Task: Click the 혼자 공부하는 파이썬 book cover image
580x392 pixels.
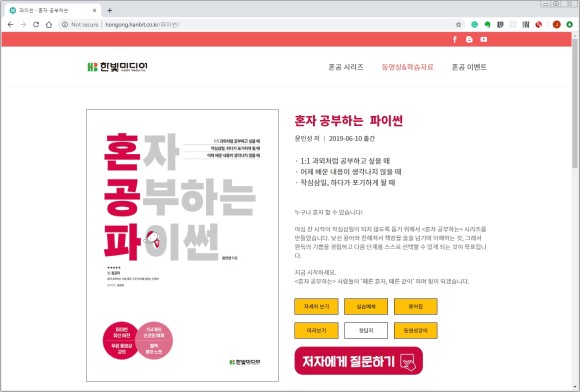Action: pos(182,245)
